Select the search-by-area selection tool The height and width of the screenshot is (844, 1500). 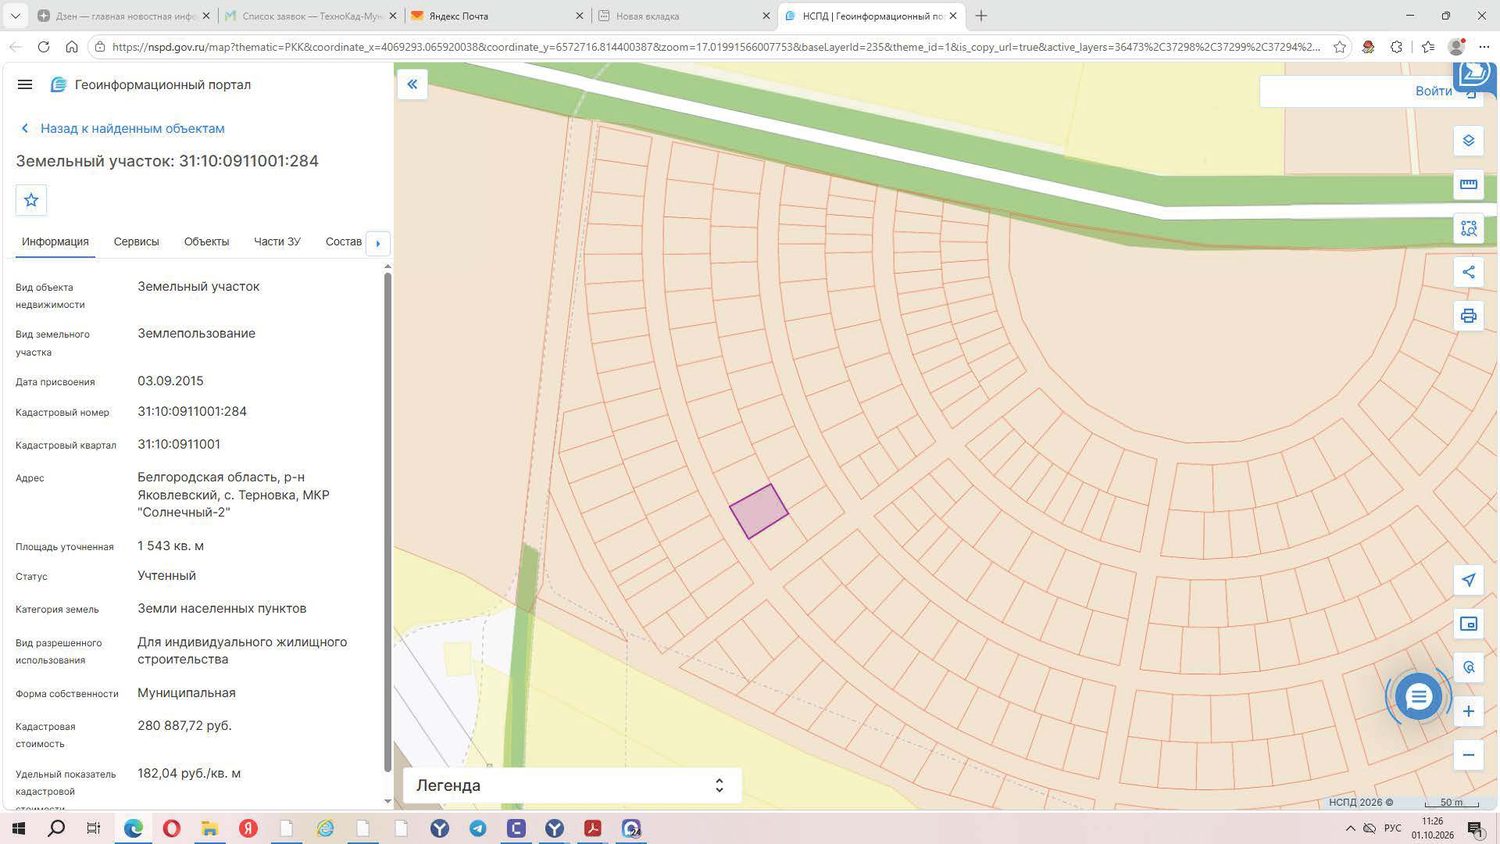1468,229
